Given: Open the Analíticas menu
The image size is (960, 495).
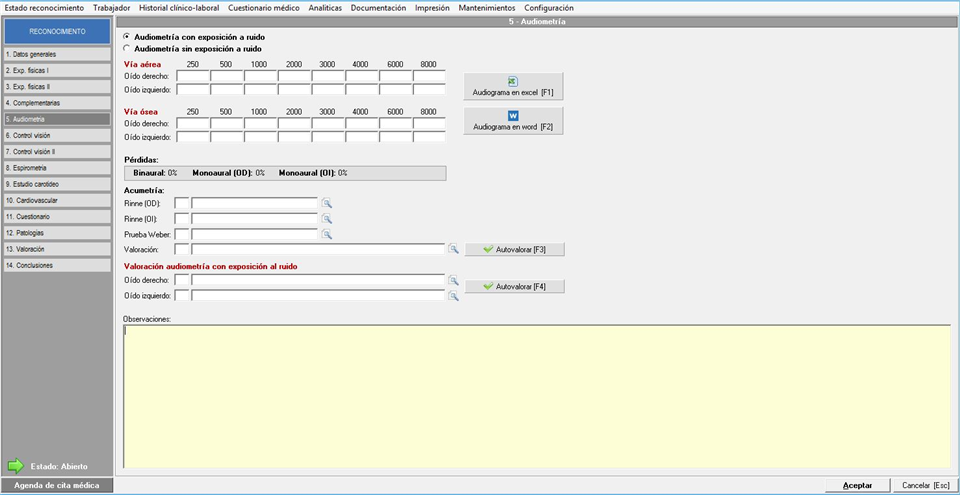Looking at the screenshot, I should (325, 7).
